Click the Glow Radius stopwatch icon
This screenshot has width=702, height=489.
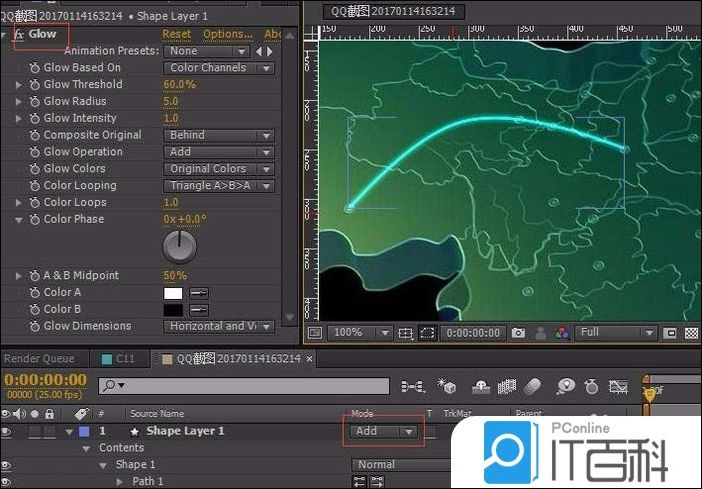34,102
